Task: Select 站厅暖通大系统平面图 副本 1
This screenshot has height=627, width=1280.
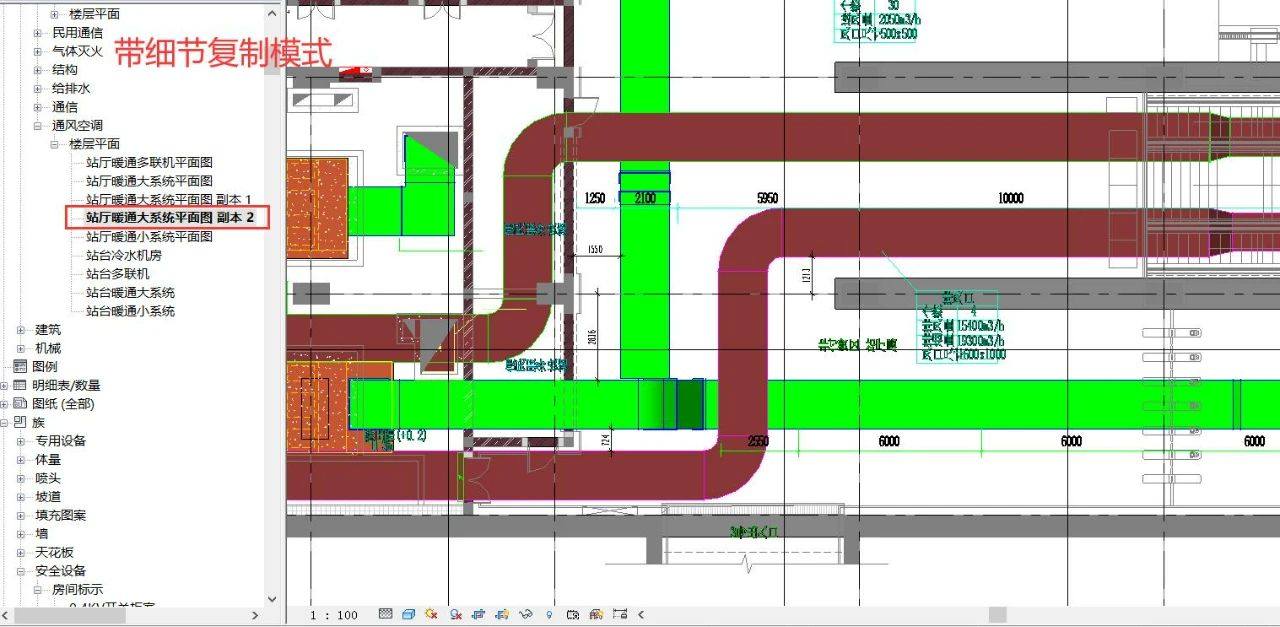Action: coord(169,199)
